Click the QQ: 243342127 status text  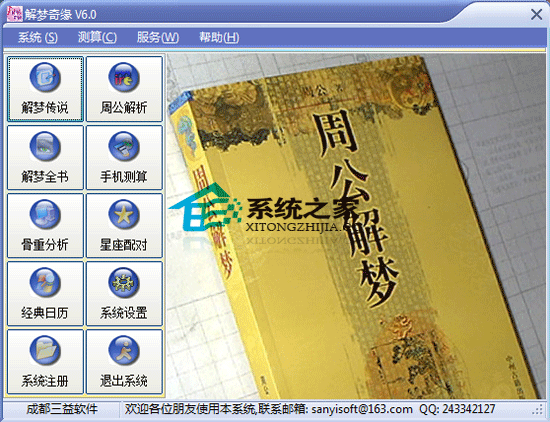(x=457, y=409)
